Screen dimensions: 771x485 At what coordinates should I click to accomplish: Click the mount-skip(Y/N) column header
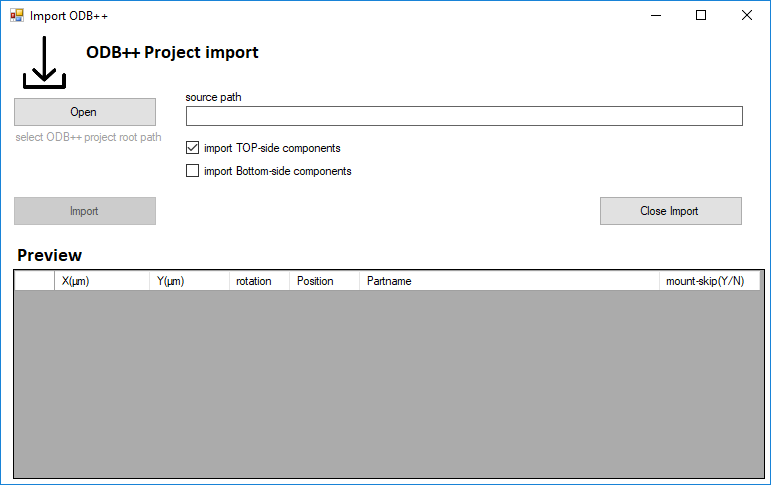pos(710,281)
